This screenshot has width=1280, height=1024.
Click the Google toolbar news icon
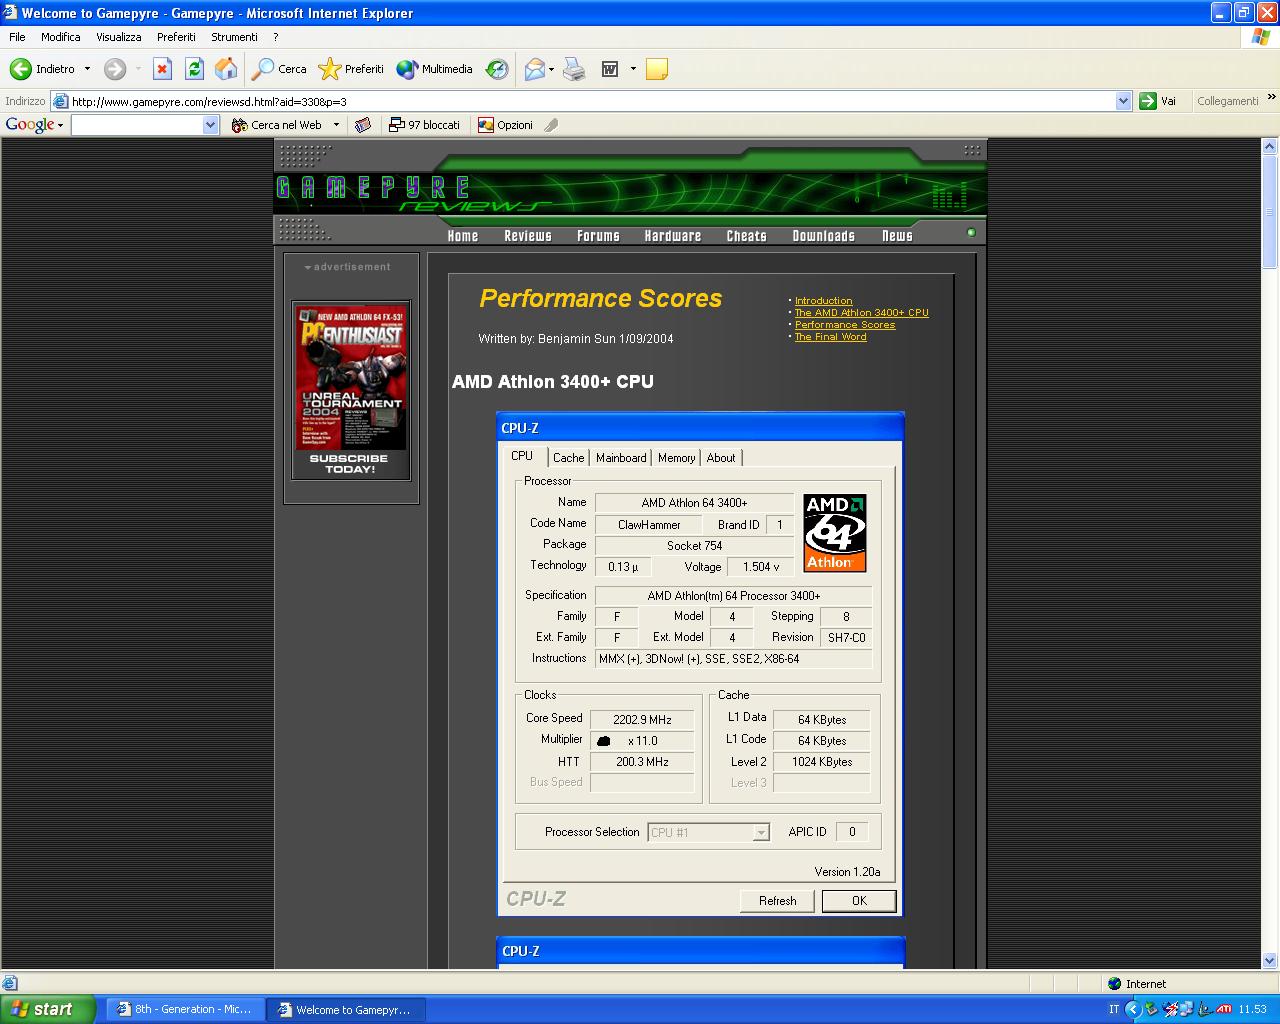click(363, 125)
